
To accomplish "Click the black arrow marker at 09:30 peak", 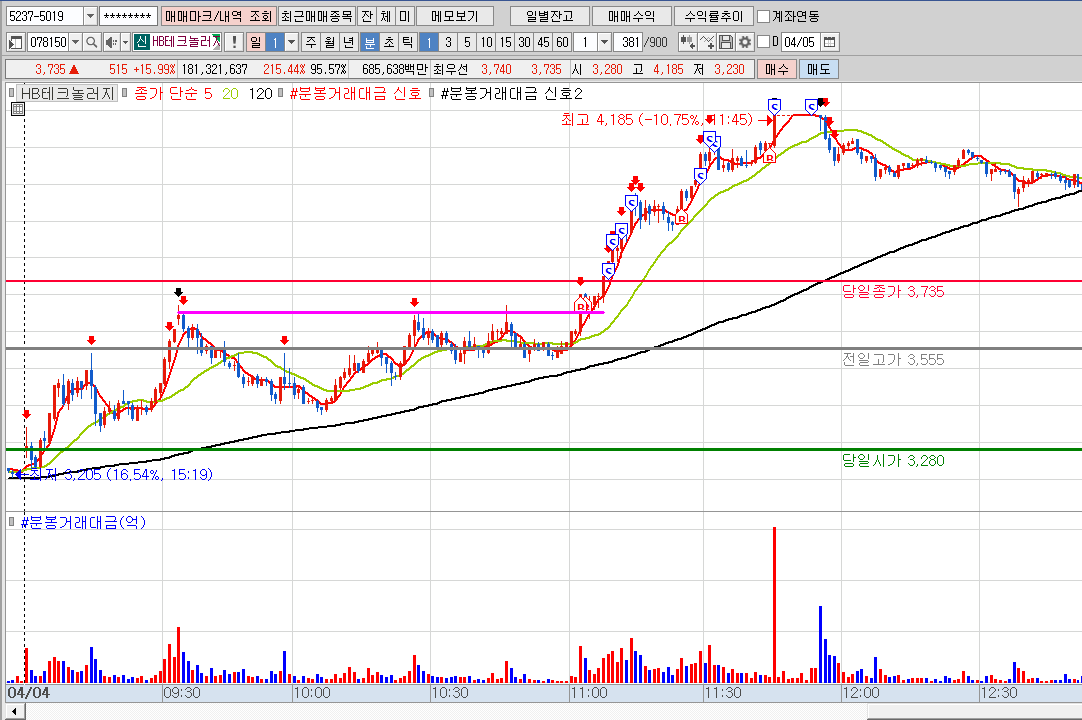I will pos(178,293).
